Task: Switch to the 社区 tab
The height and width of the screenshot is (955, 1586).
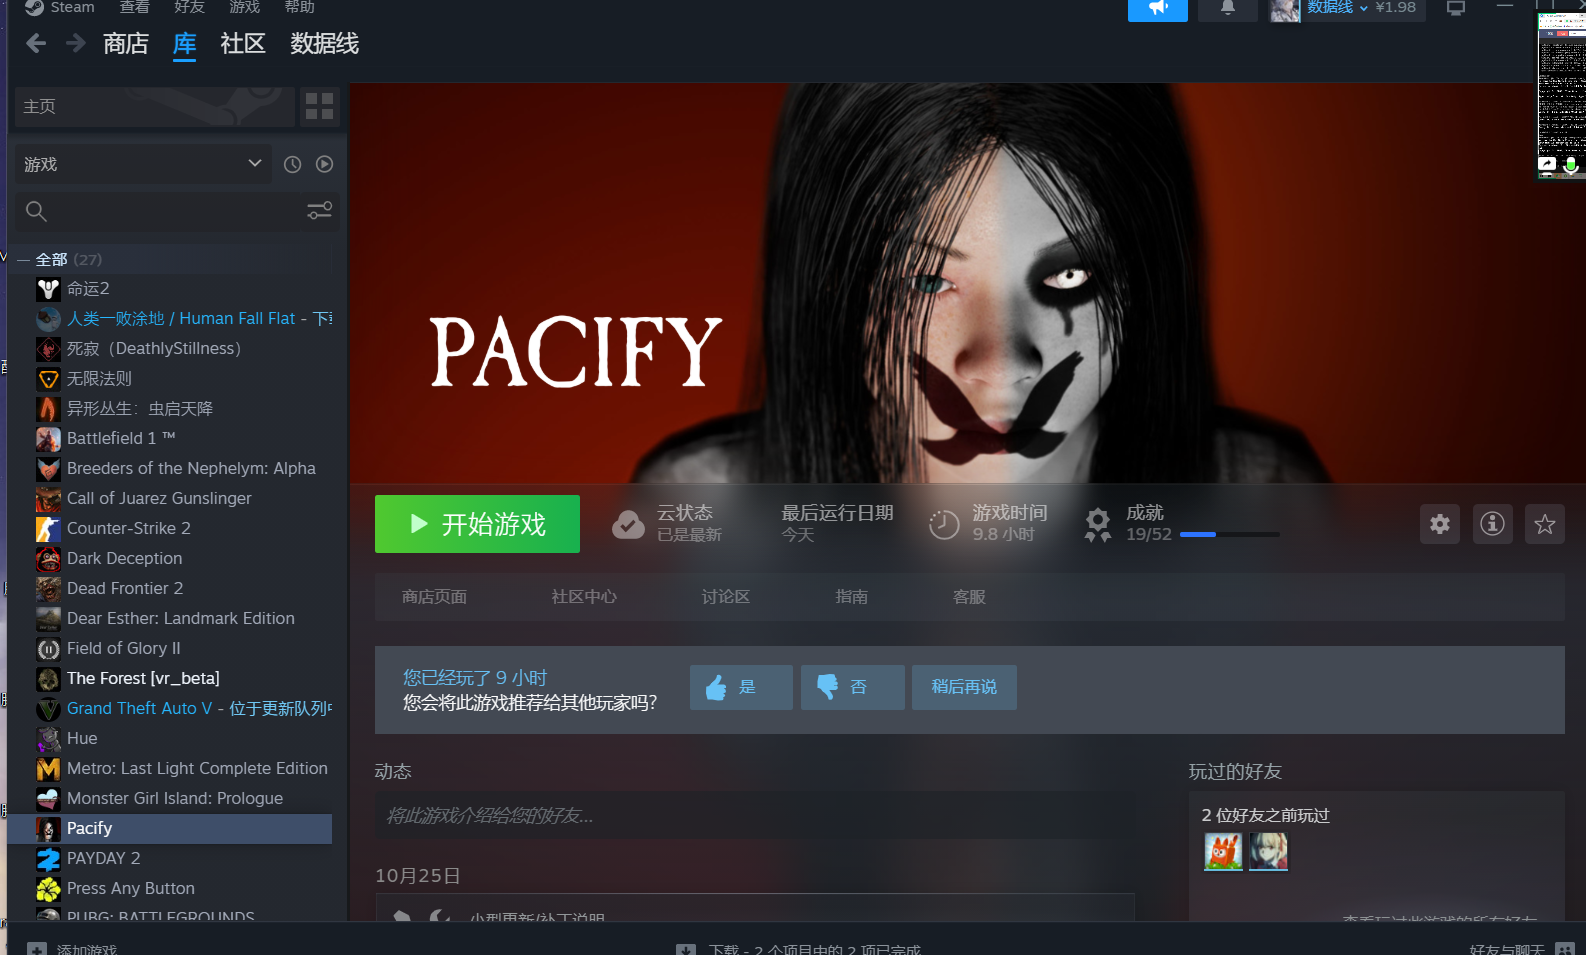Action: click(x=243, y=44)
